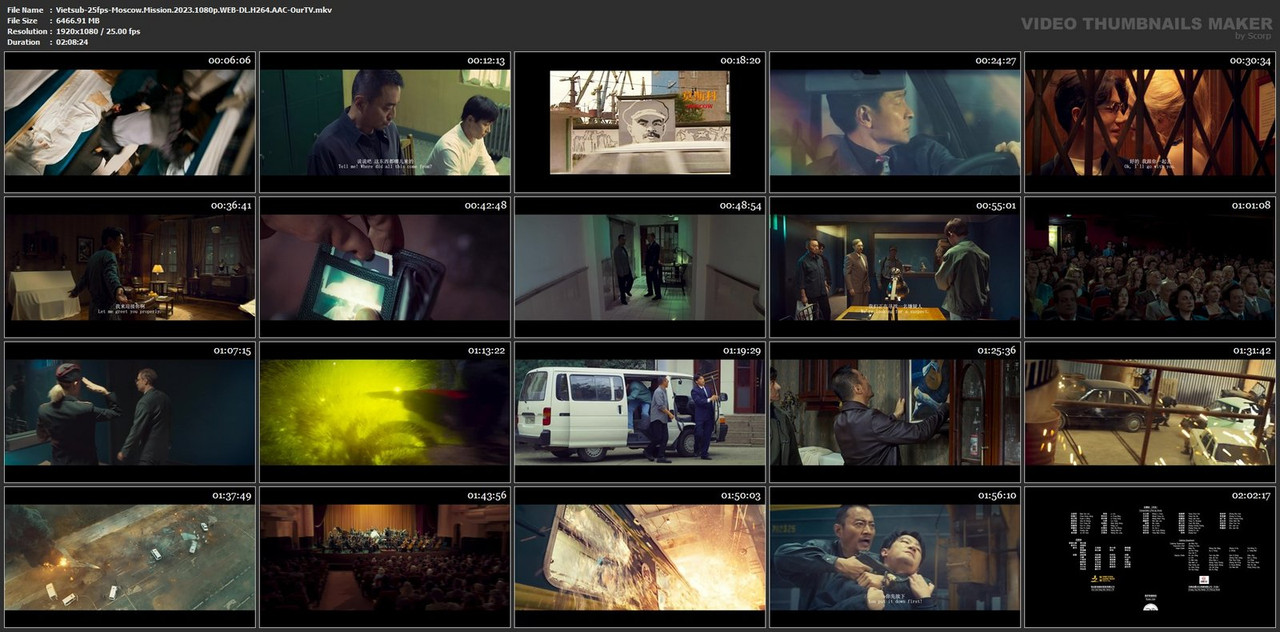Click the Video Thumbnails Maker title text
Viewport: 1280px width, 632px height.
1146,24
